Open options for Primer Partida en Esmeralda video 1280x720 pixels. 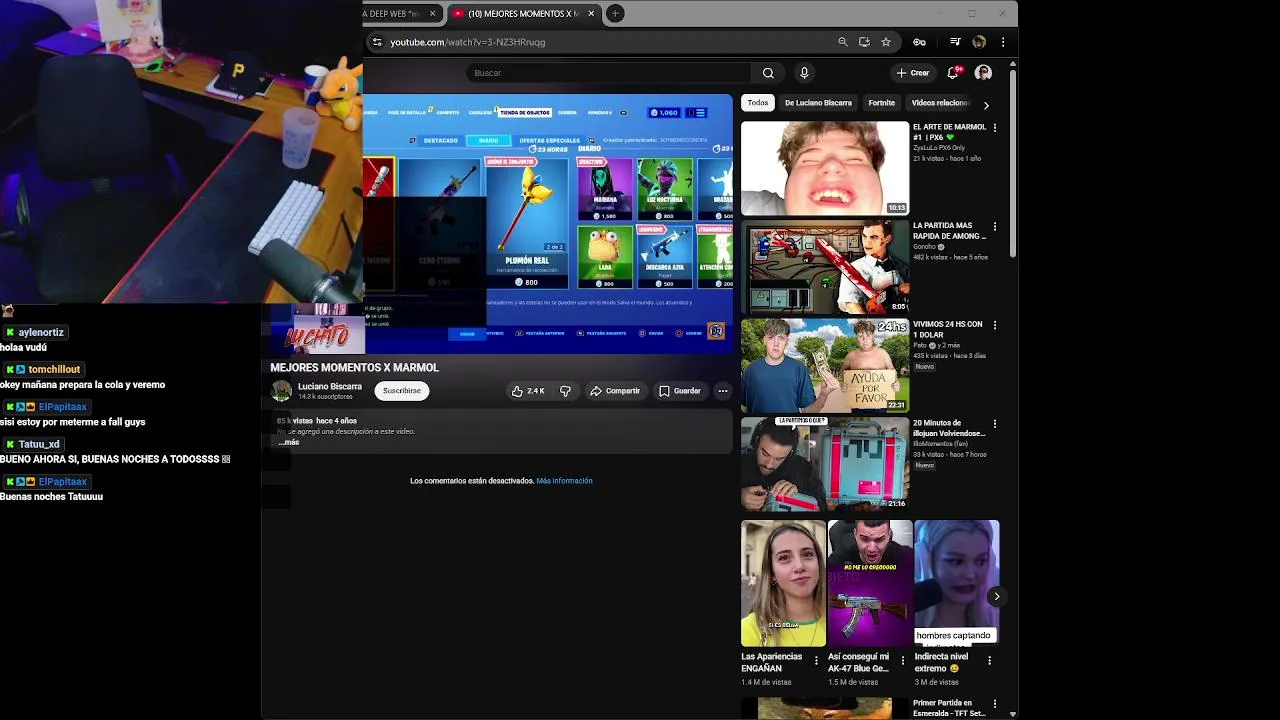pyautogui.click(x=995, y=704)
